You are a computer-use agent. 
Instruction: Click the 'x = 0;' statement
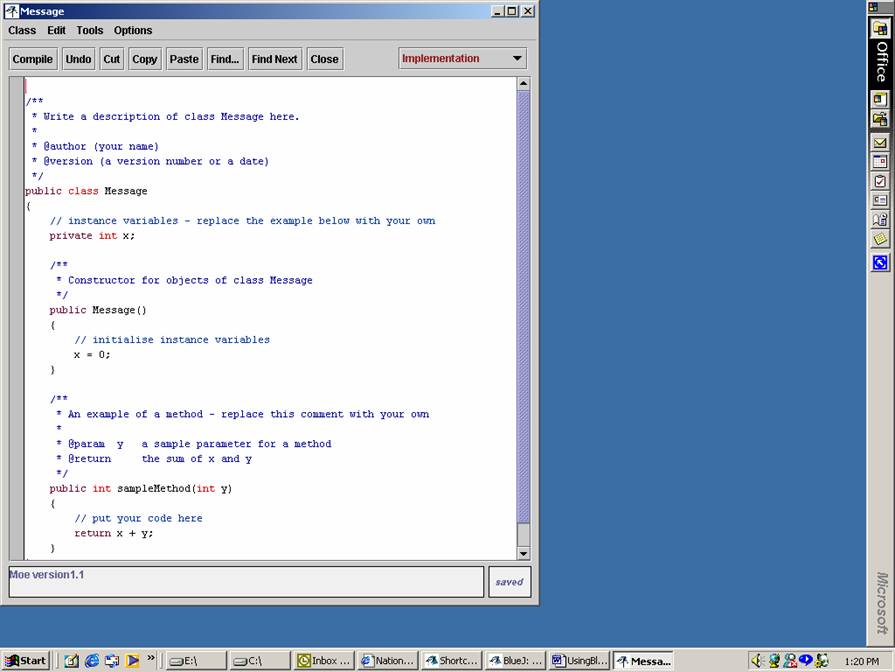(x=92, y=355)
